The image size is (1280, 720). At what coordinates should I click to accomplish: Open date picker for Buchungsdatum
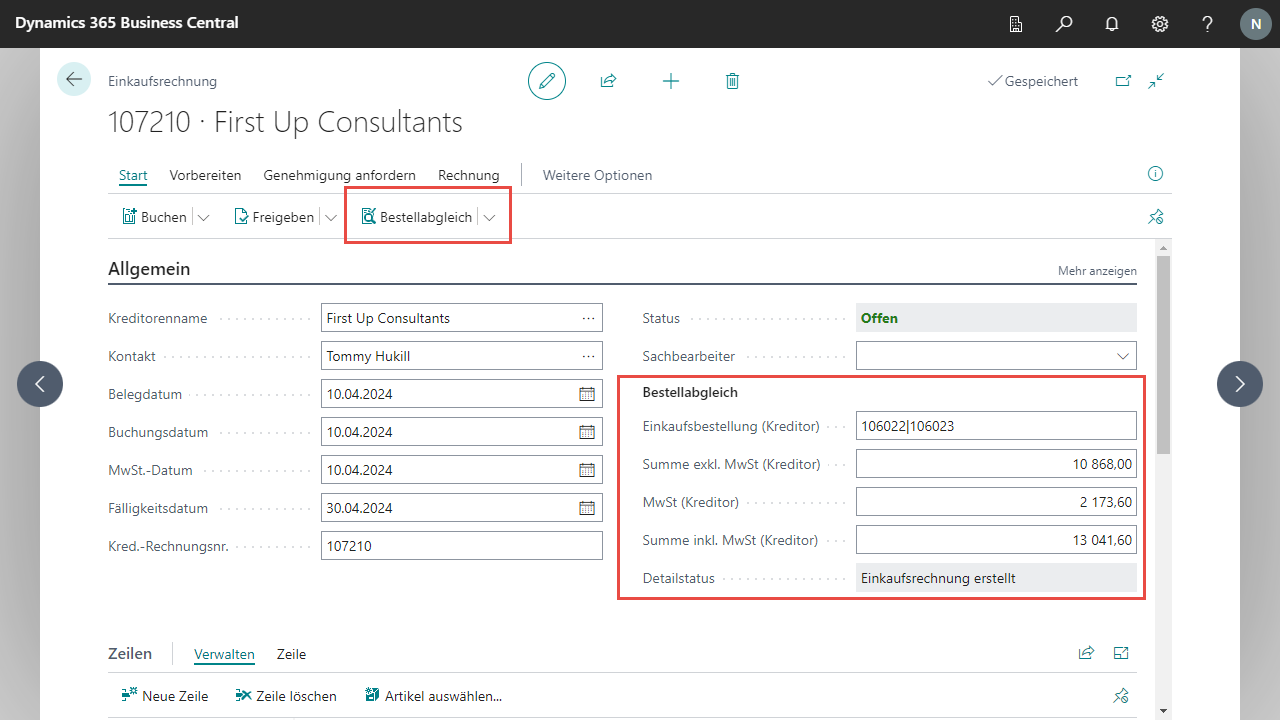(587, 432)
